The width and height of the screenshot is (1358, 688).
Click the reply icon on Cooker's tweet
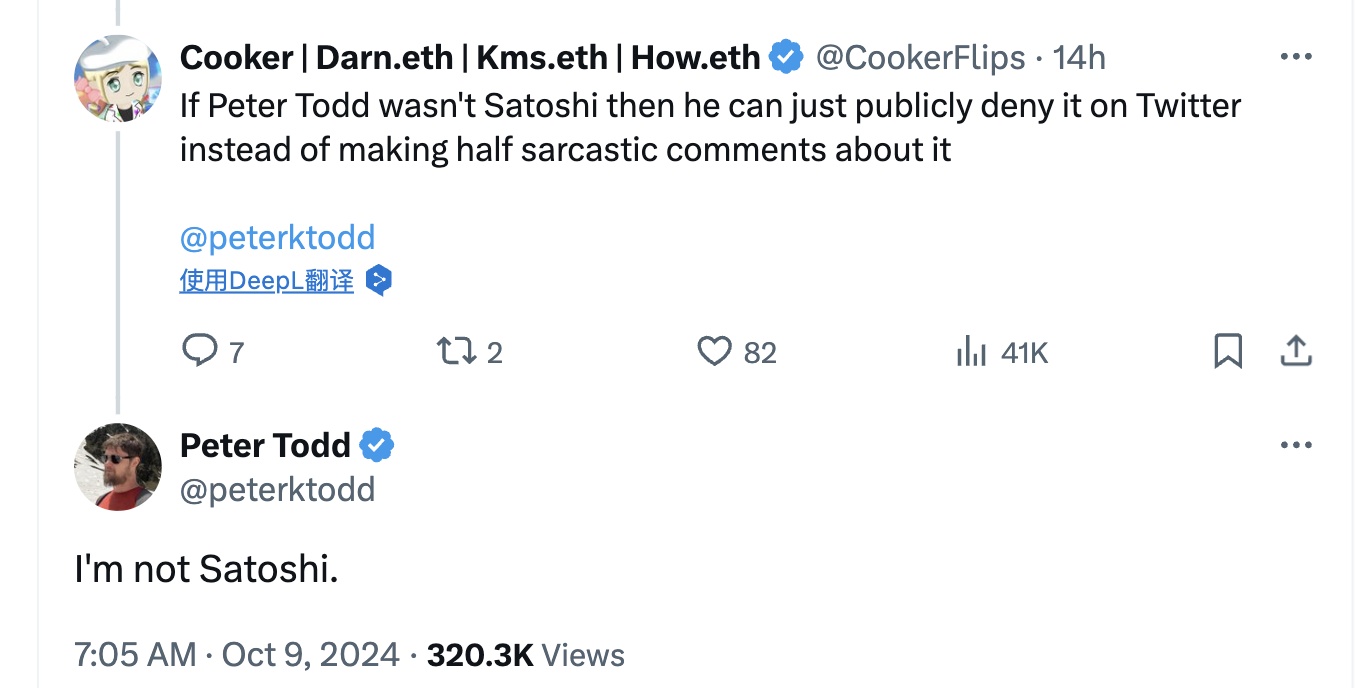(200, 351)
